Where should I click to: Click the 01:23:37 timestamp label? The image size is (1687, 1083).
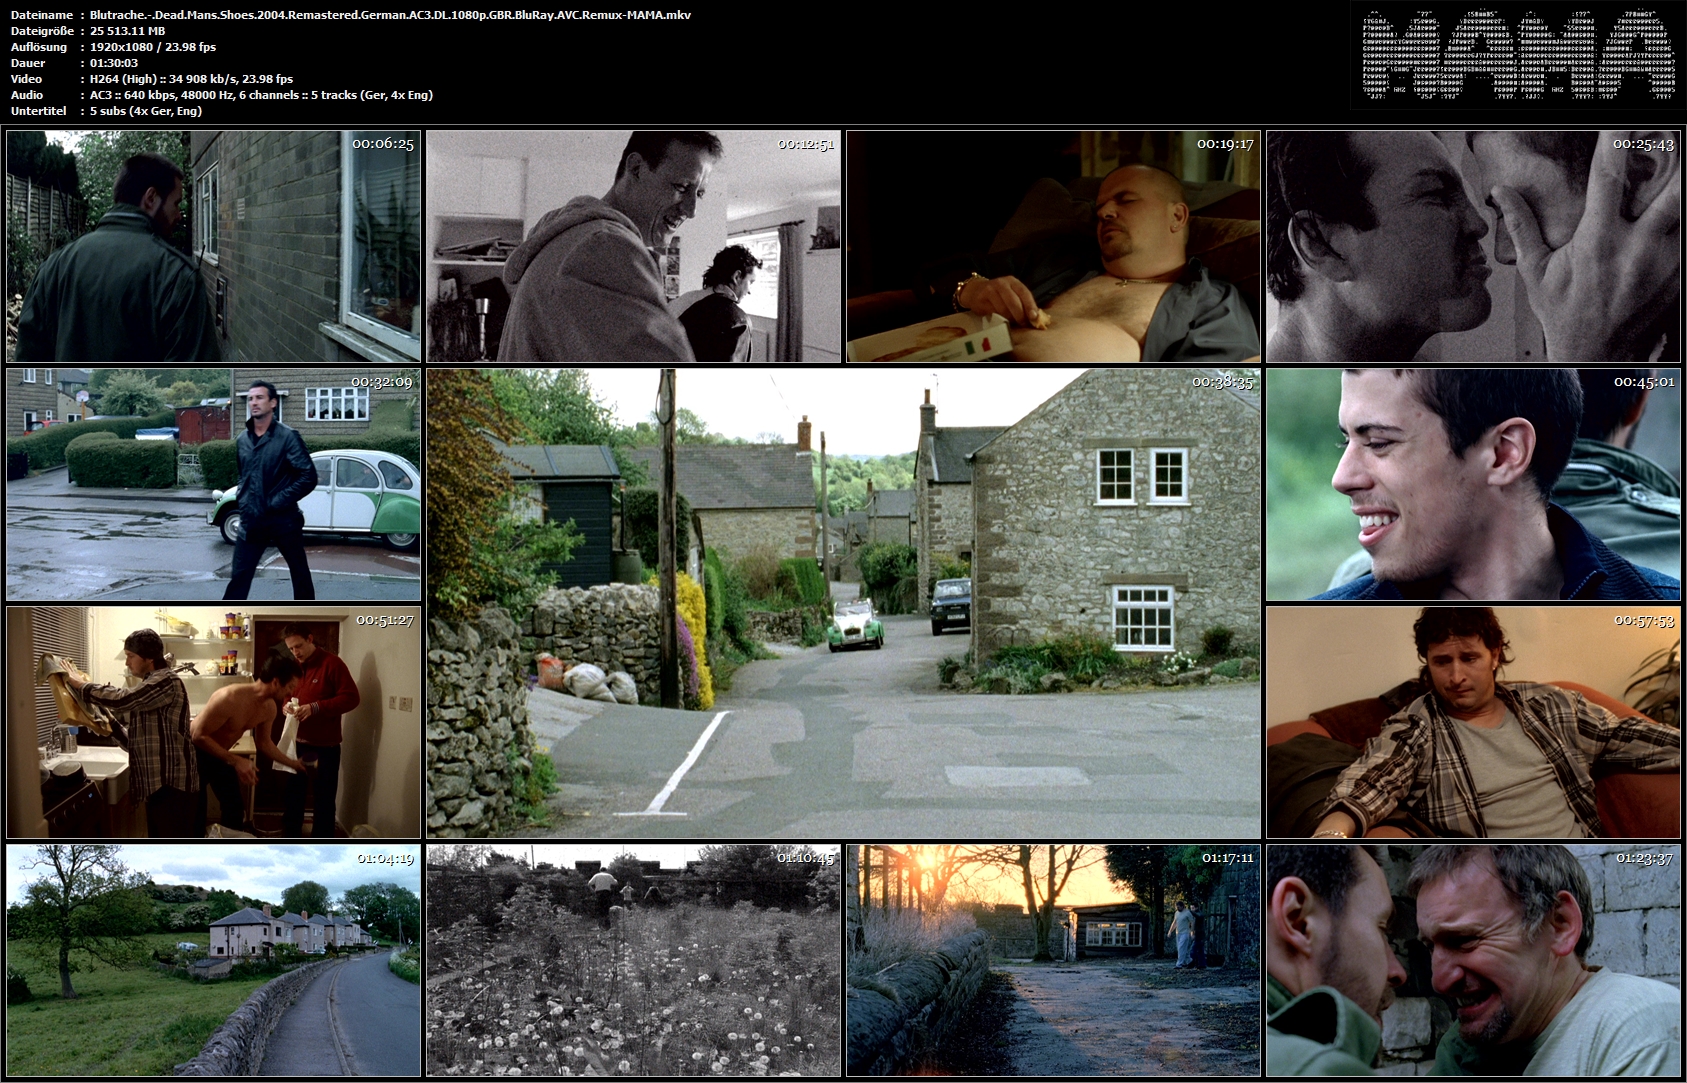(x=1644, y=858)
